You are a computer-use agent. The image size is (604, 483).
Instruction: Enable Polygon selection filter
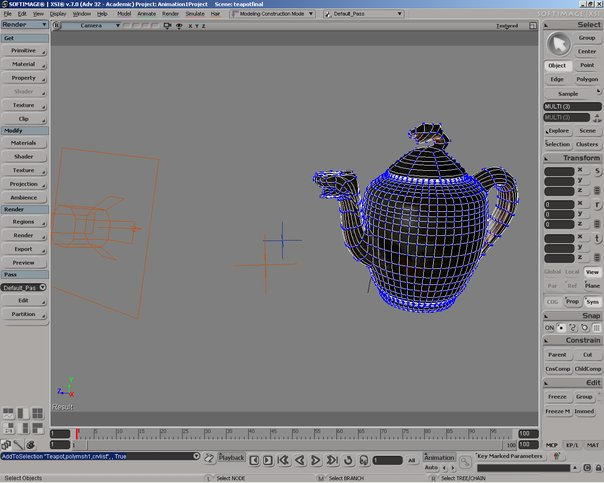(x=587, y=79)
